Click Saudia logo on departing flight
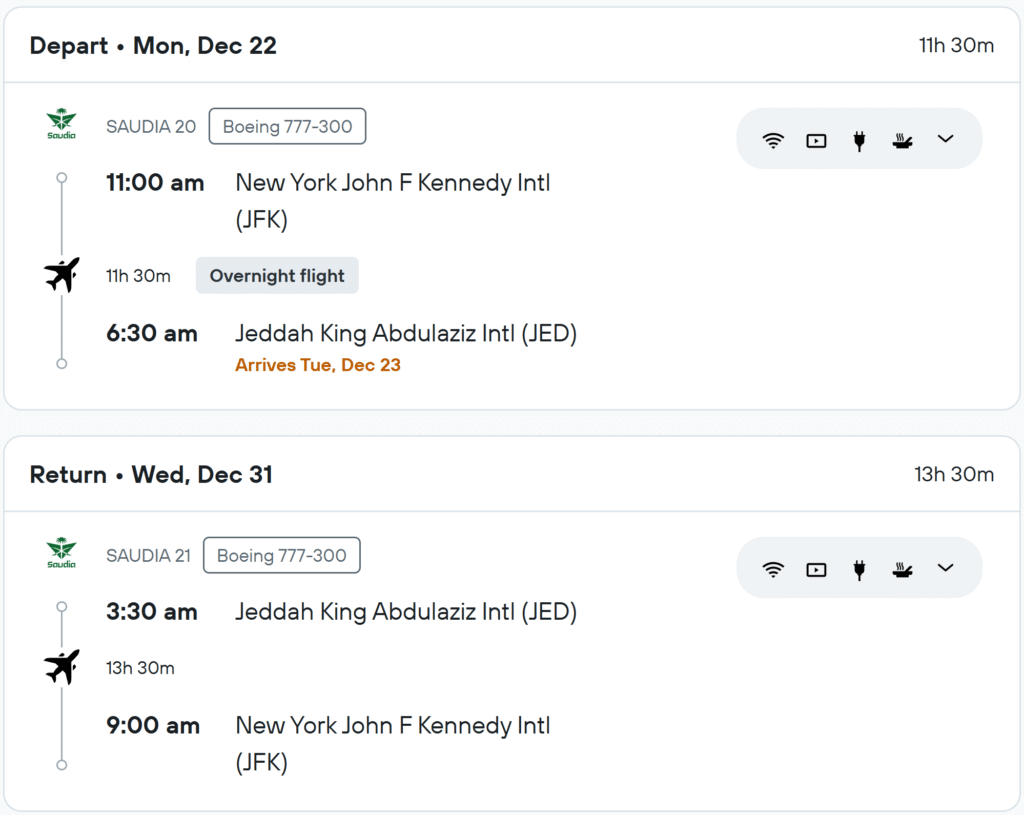The width and height of the screenshot is (1024, 815). [x=61, y=126]
